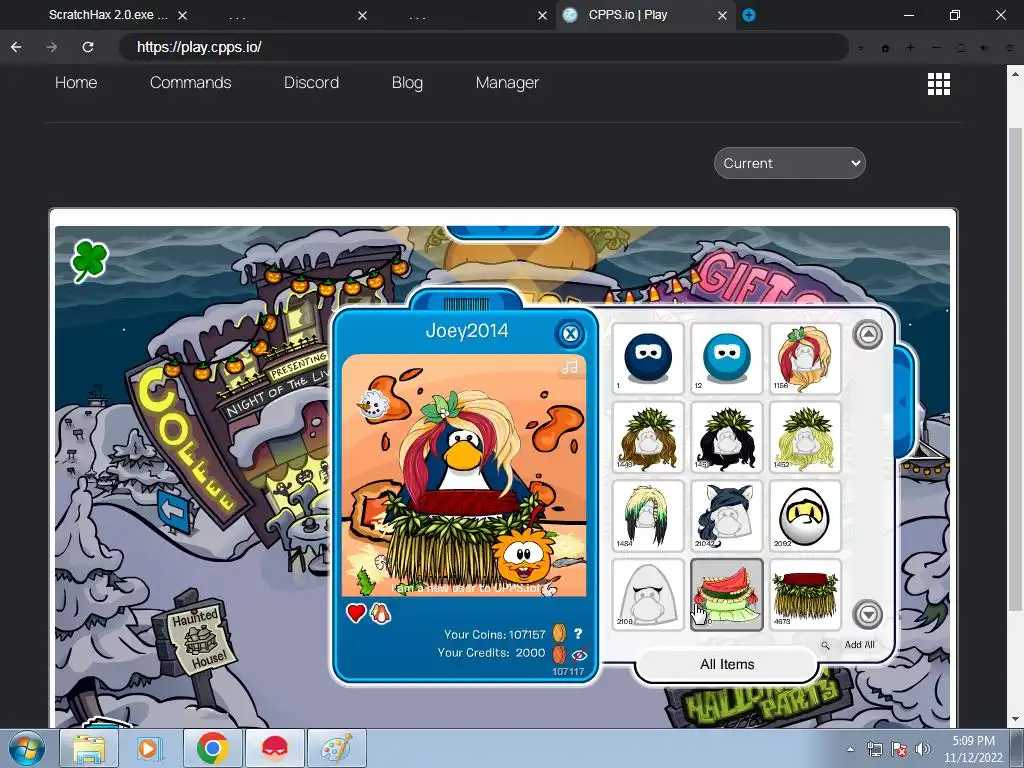
Task: Click the inventory search magnifier icon
Action: click(825, 645)
